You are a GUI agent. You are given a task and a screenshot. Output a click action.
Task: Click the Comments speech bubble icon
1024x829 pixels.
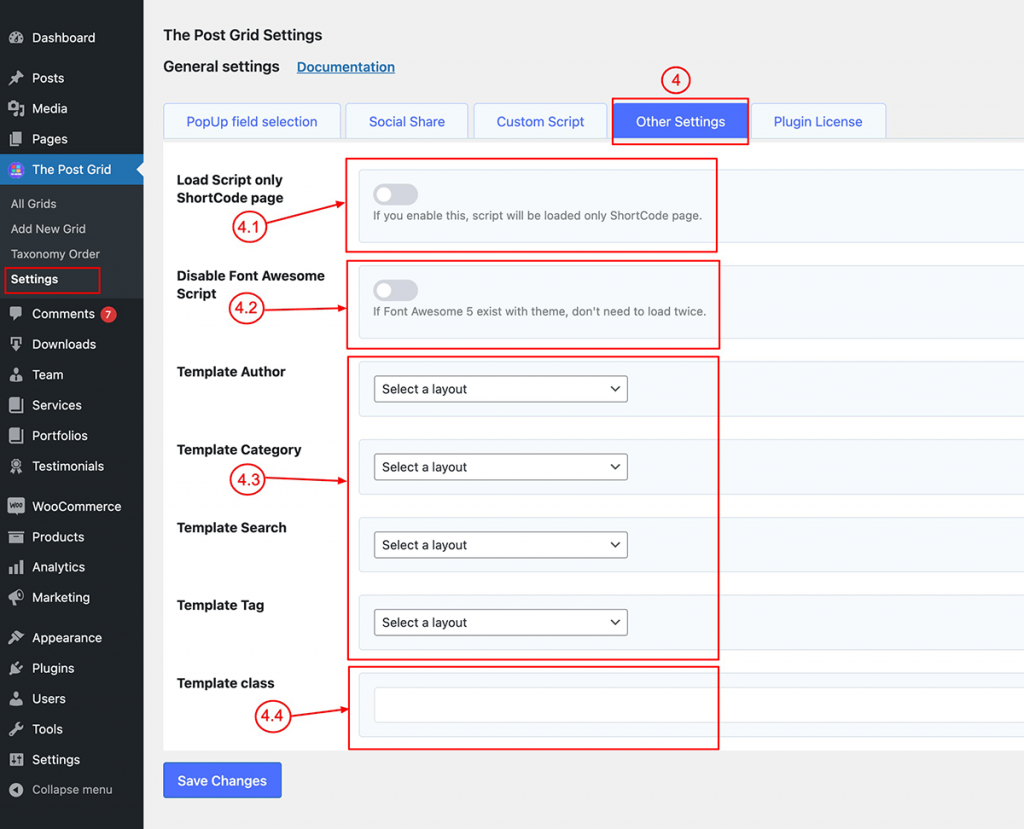point(16,314)
